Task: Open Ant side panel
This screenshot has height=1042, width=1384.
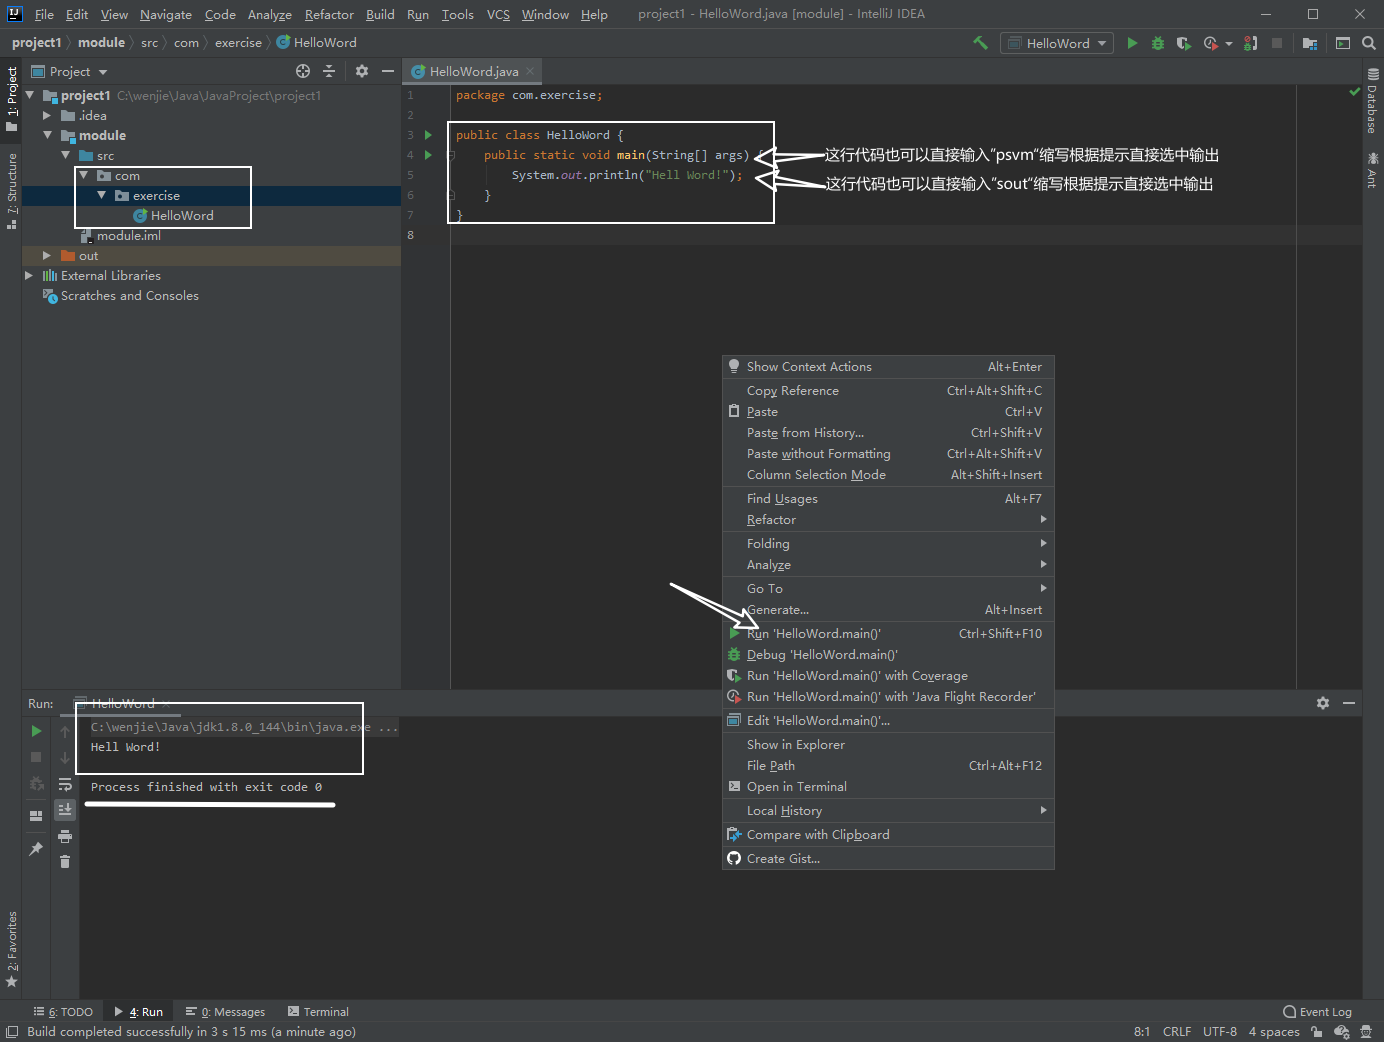Action: click(1373, 170)
